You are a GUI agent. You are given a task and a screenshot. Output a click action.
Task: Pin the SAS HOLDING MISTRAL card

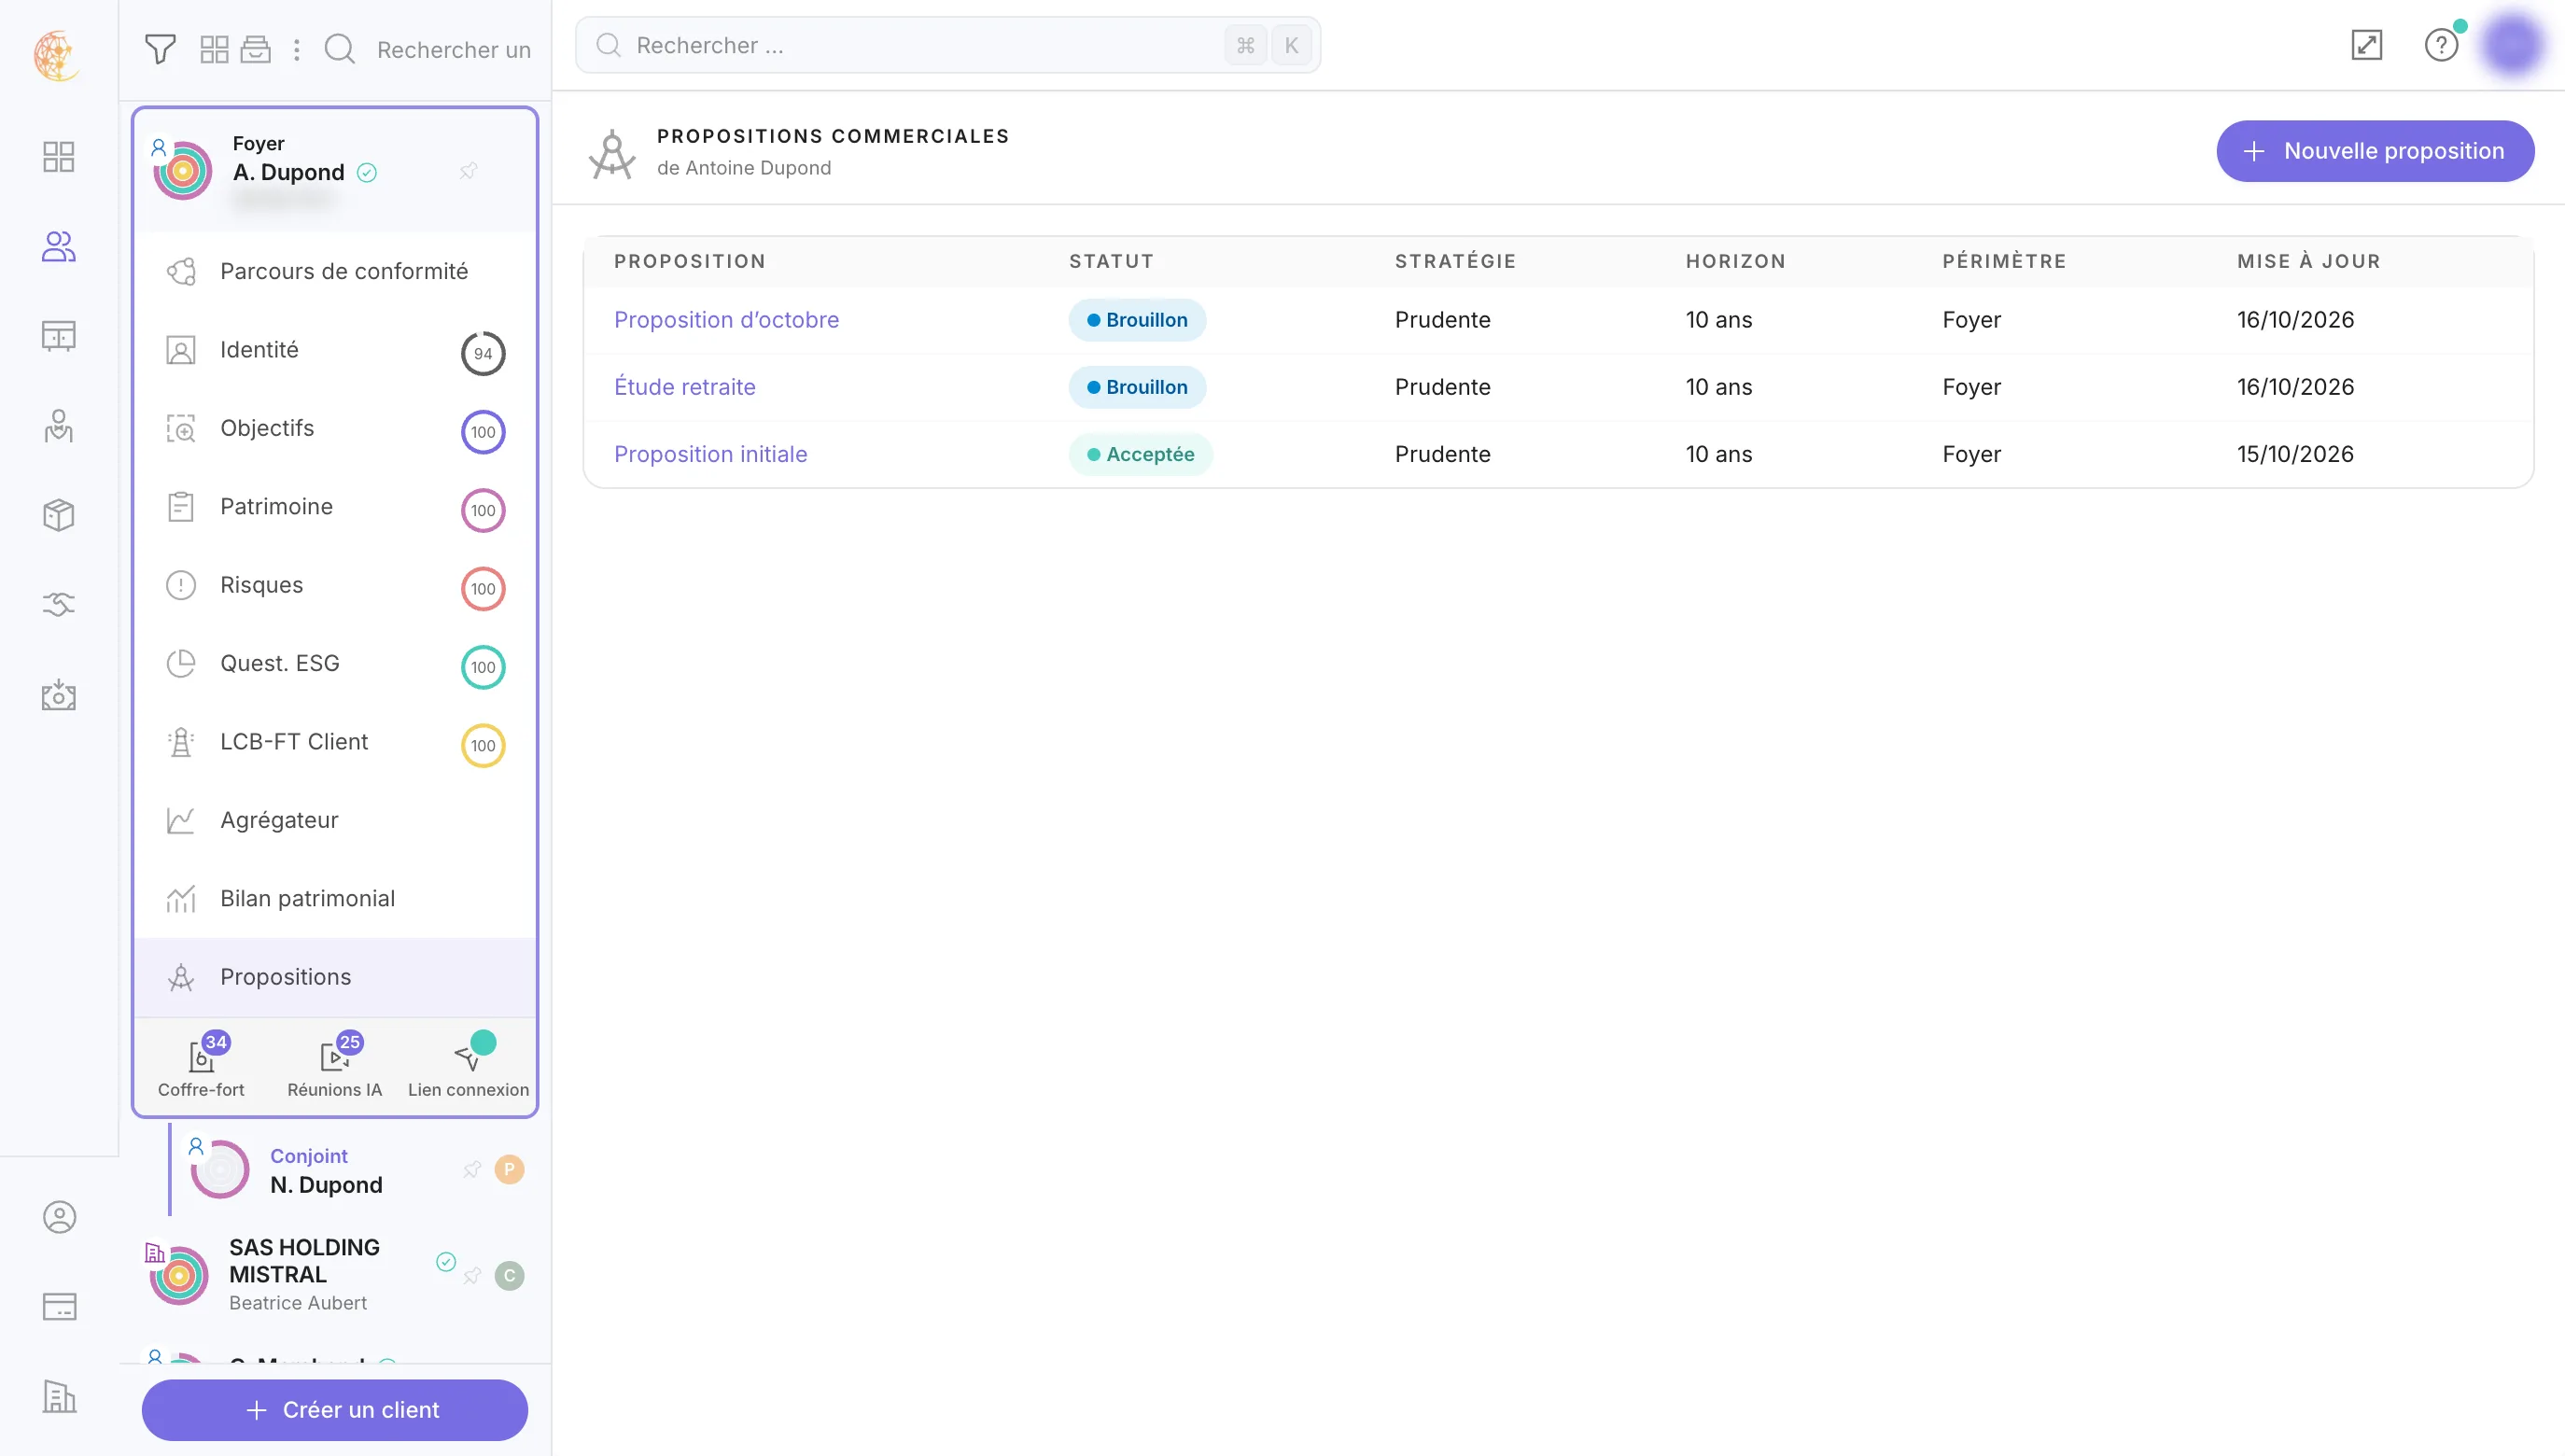[472, 1276]
